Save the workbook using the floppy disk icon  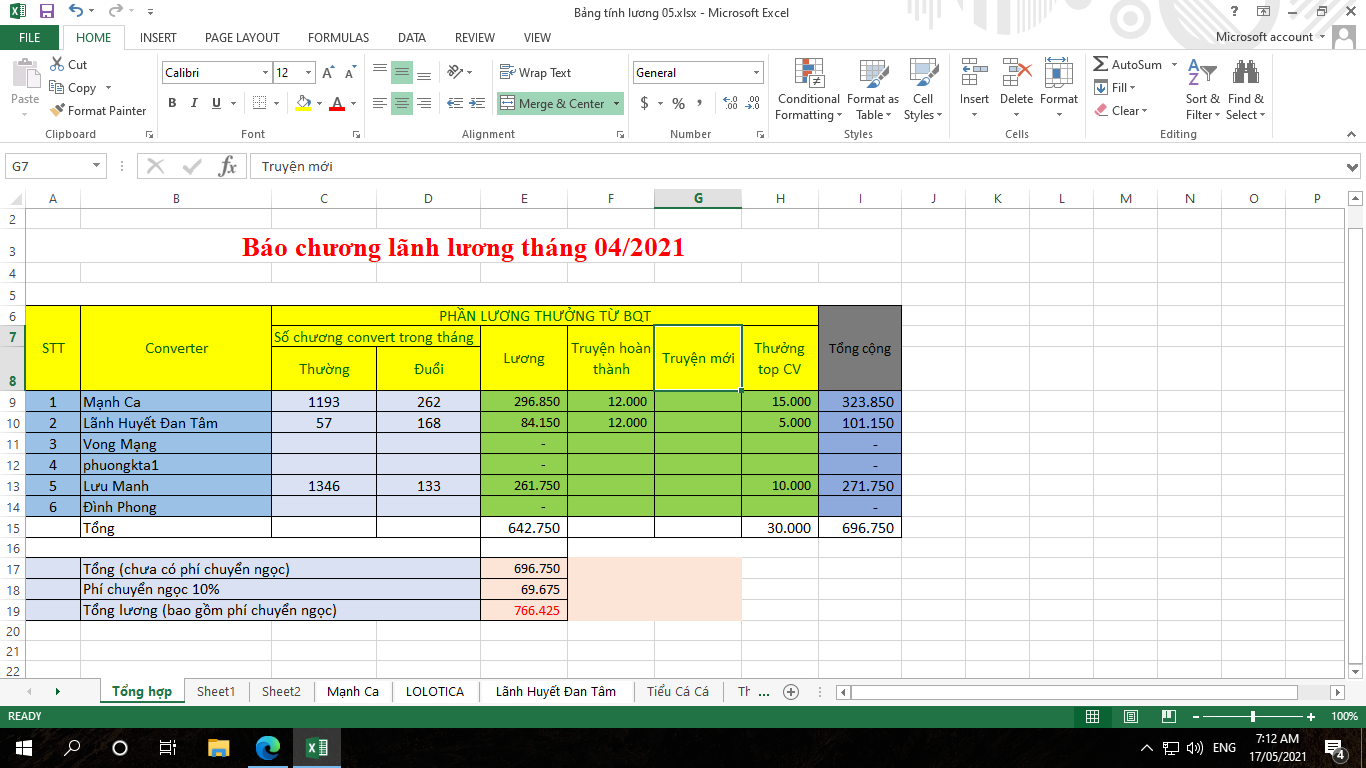coord(47,12)
